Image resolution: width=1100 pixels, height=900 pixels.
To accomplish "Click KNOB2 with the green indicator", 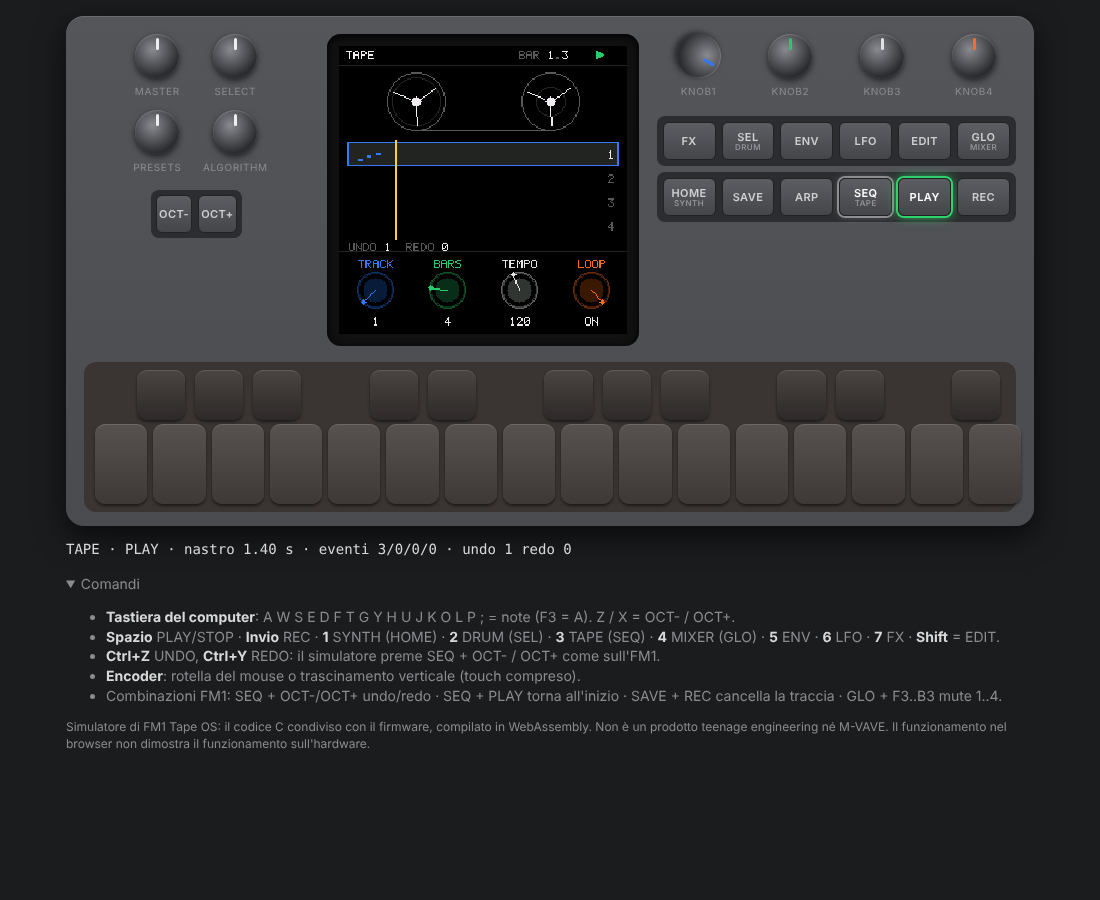I will (790, 56).
